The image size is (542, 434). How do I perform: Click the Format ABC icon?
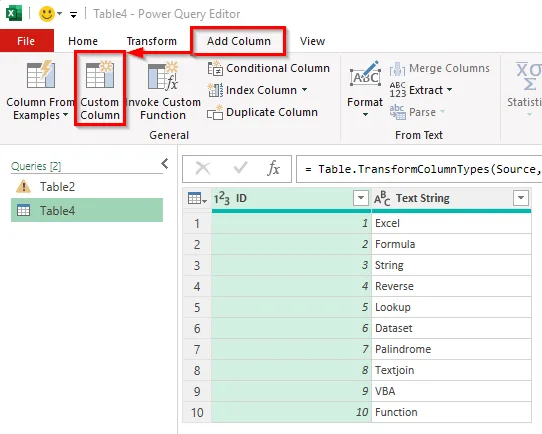click(365, 74)
